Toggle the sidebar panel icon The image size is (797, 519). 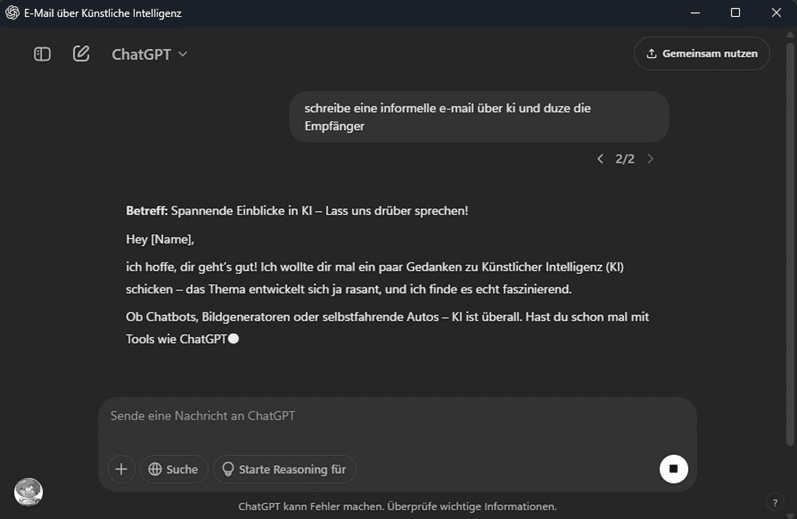point(42,54)
